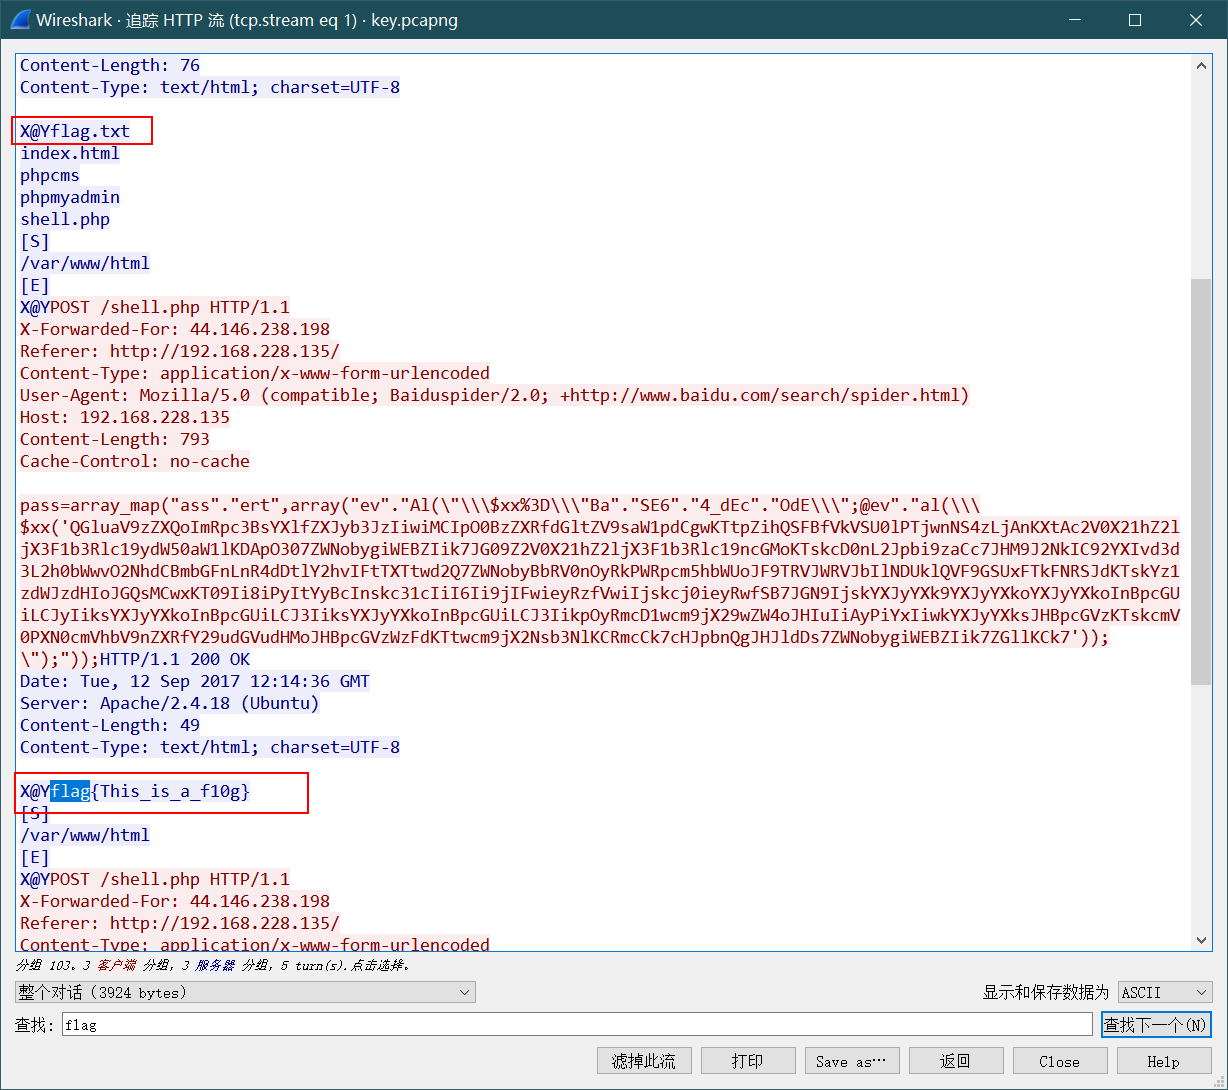Click the index.html line in stream
Viewport: 1228px width, 1090px height.
pyautogui.click(x=70, y=153)
